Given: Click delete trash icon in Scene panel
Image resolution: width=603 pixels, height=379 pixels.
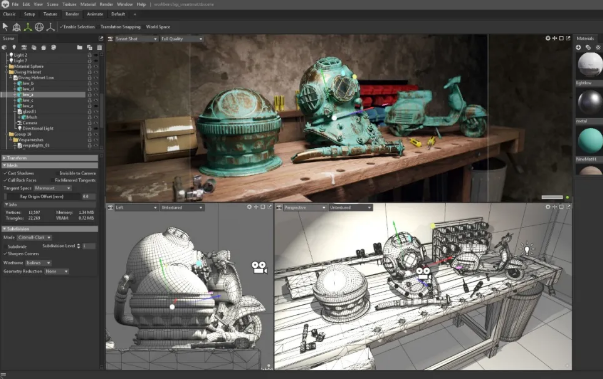Looking at the screenshot, I should [x=99, y=47].
